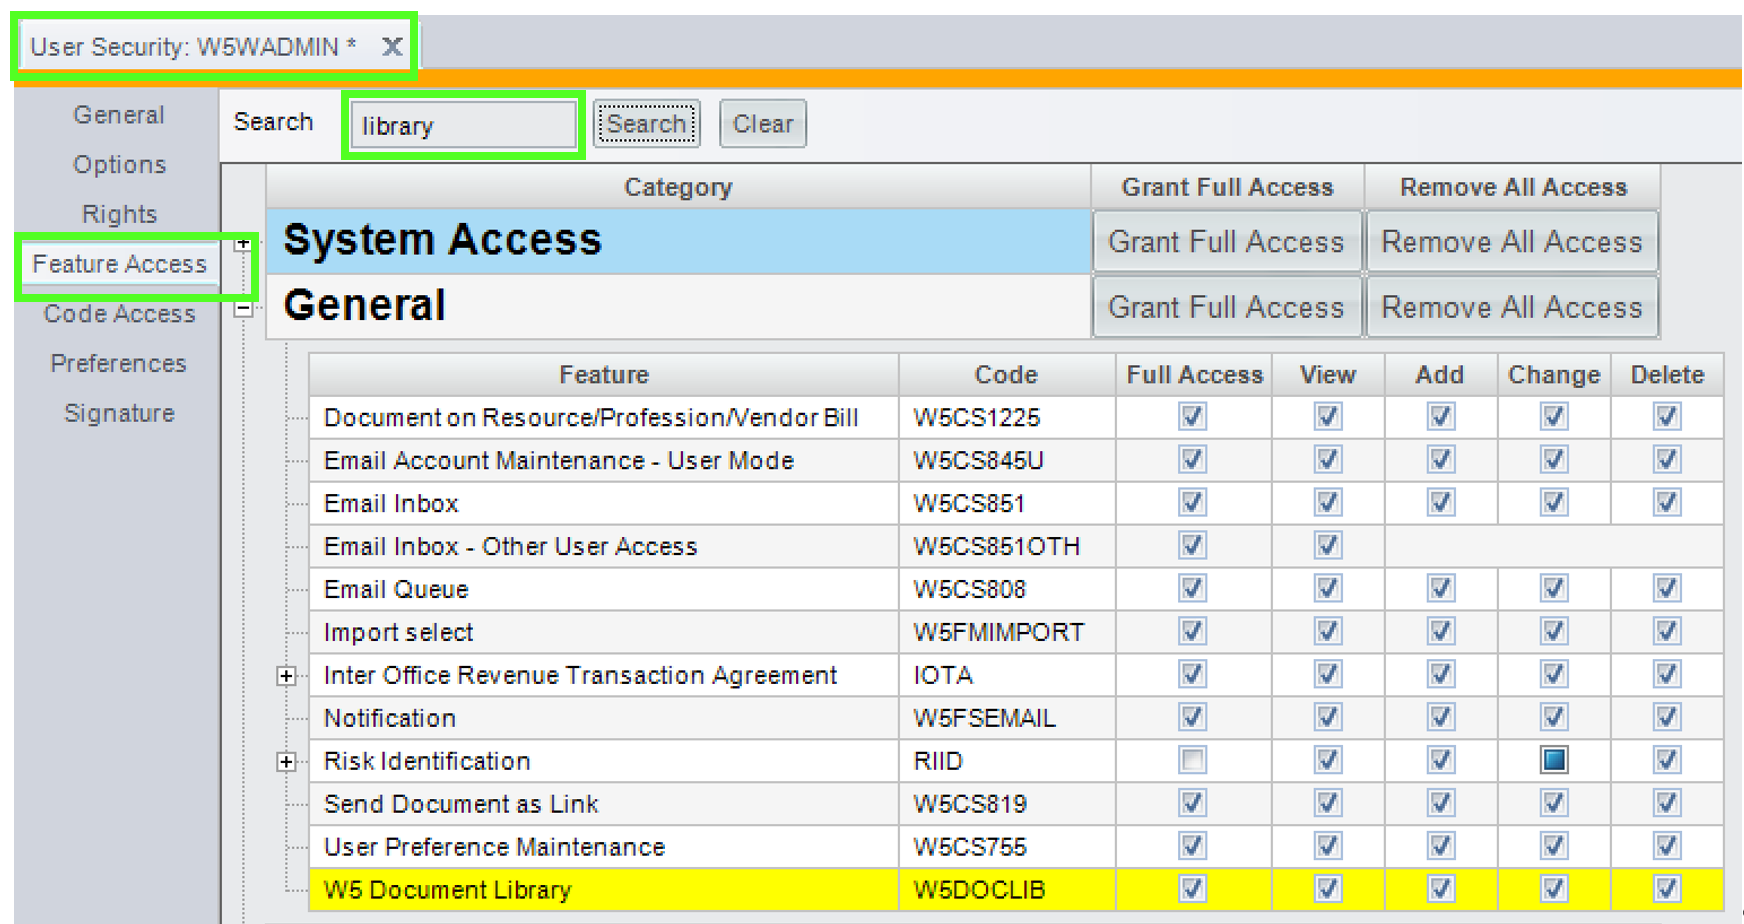Uncheck Full Access for Notification
Screen dimensions: 1744x924
[1192, 718]
